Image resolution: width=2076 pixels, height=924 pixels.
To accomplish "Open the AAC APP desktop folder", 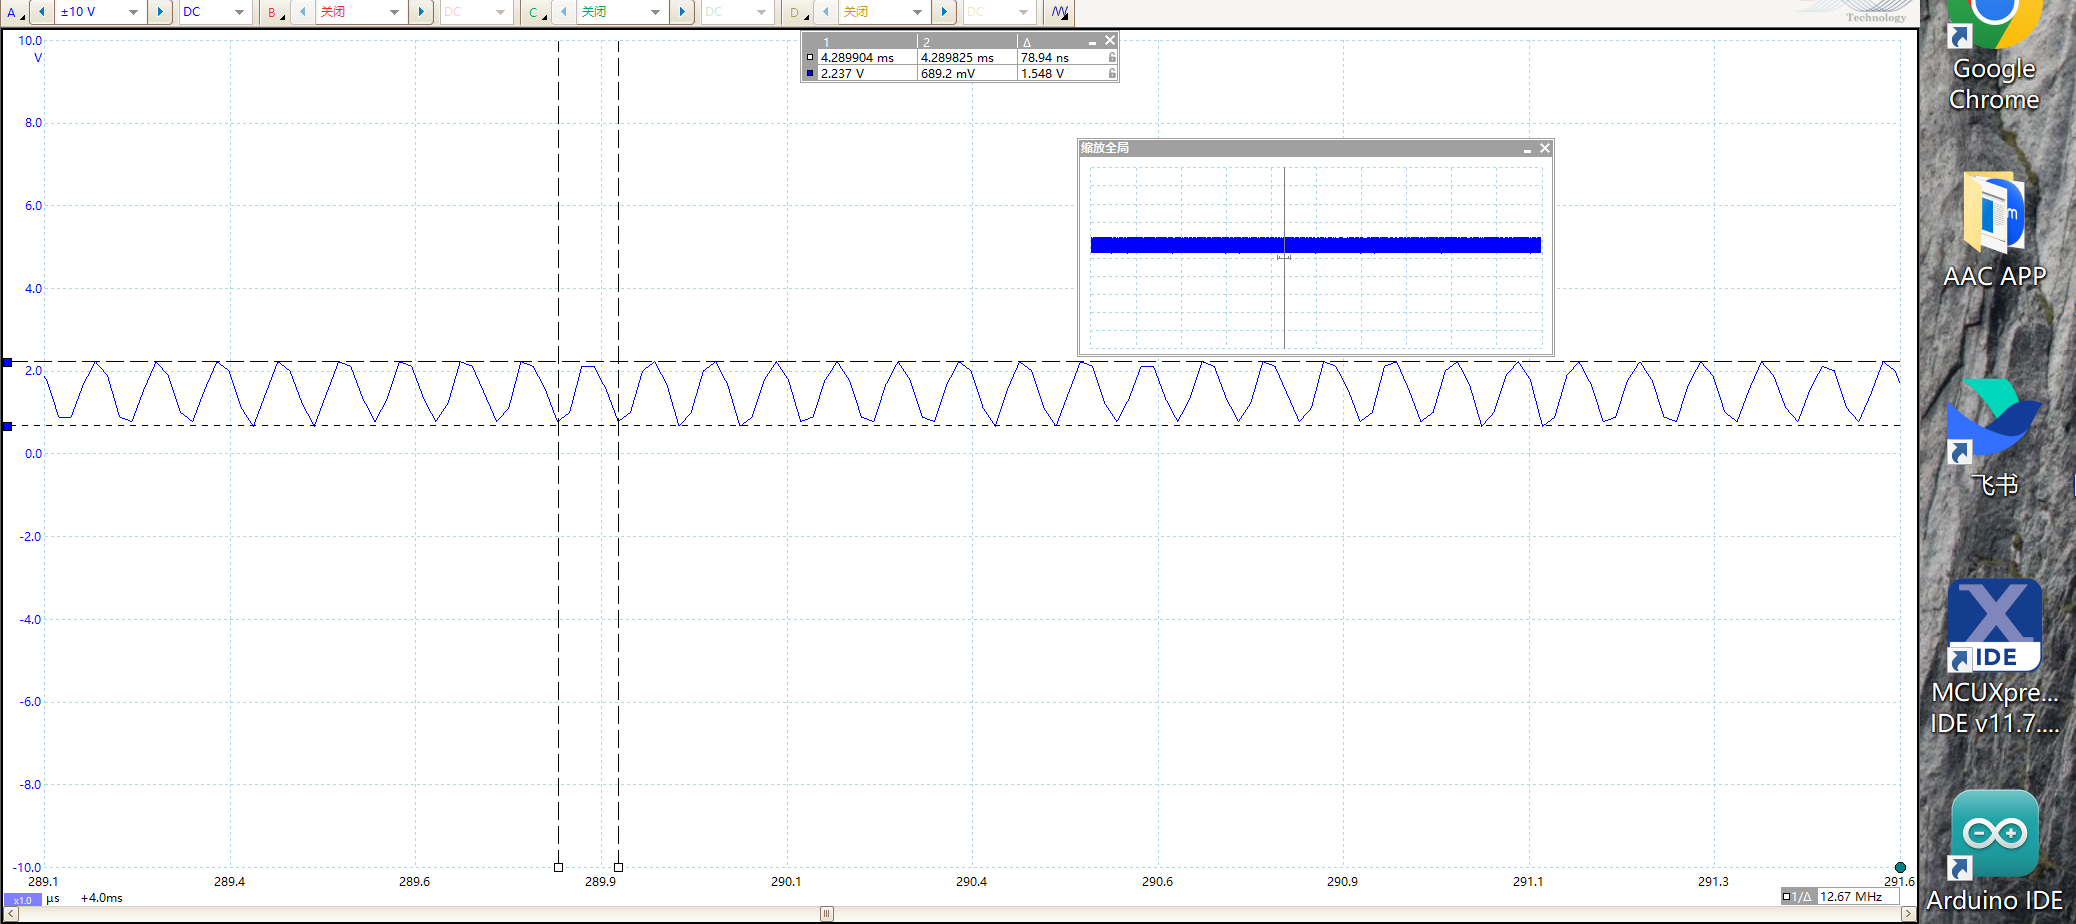I will click(x=1994, y=230).
